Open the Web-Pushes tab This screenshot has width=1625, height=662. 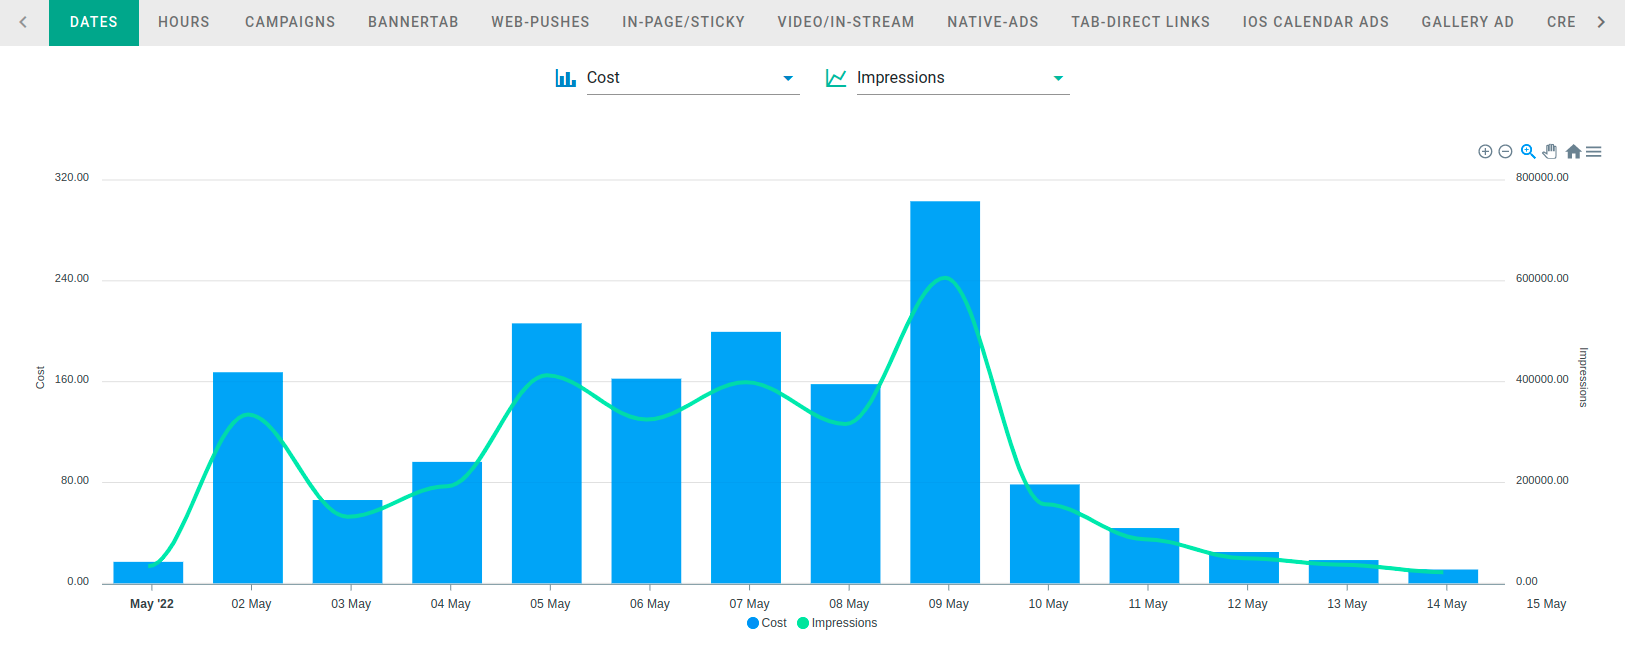[x=540, y=22]
